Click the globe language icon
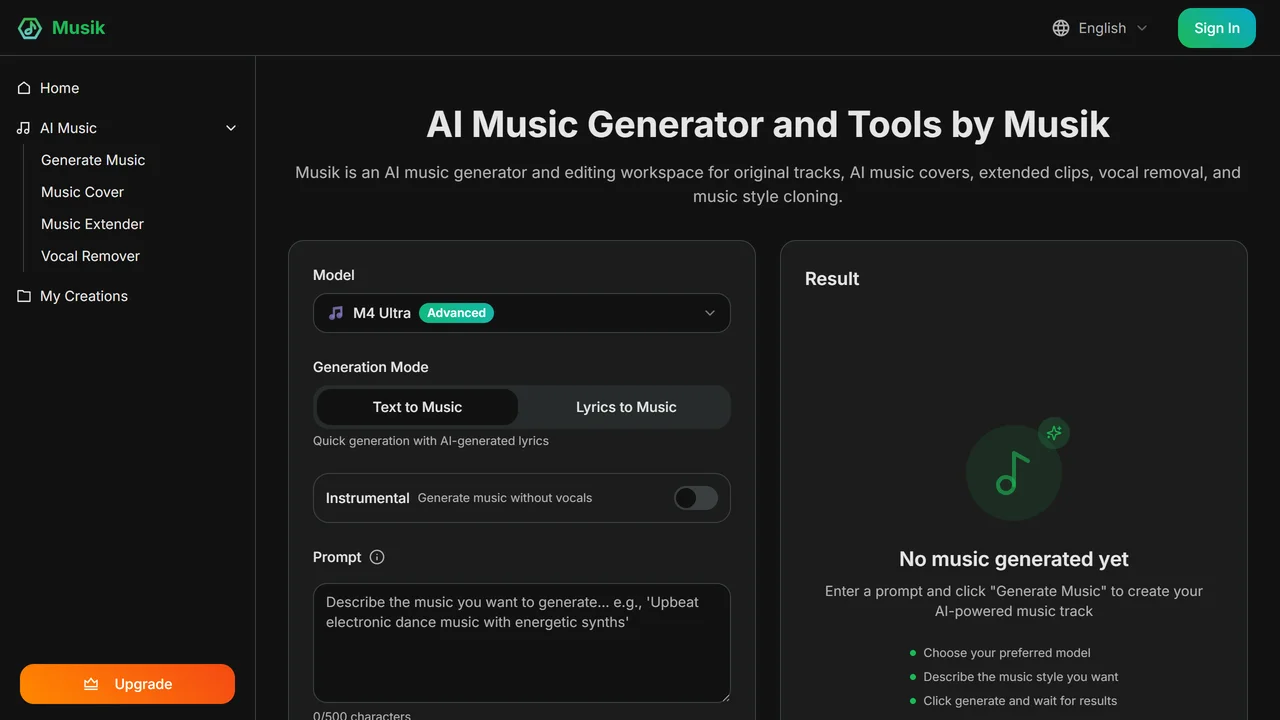This screenshot has width=1280, height=720. coord(1061,28)
